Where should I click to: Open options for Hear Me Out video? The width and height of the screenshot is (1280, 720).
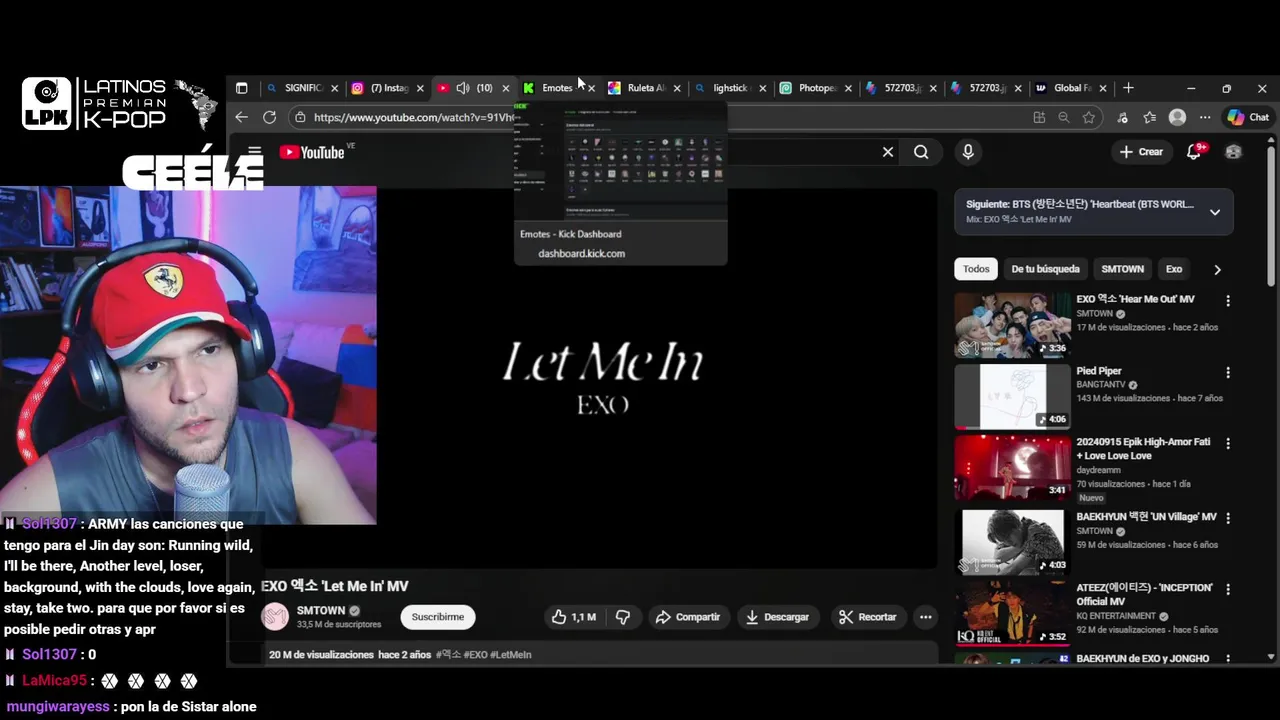tap(1228, 301)
